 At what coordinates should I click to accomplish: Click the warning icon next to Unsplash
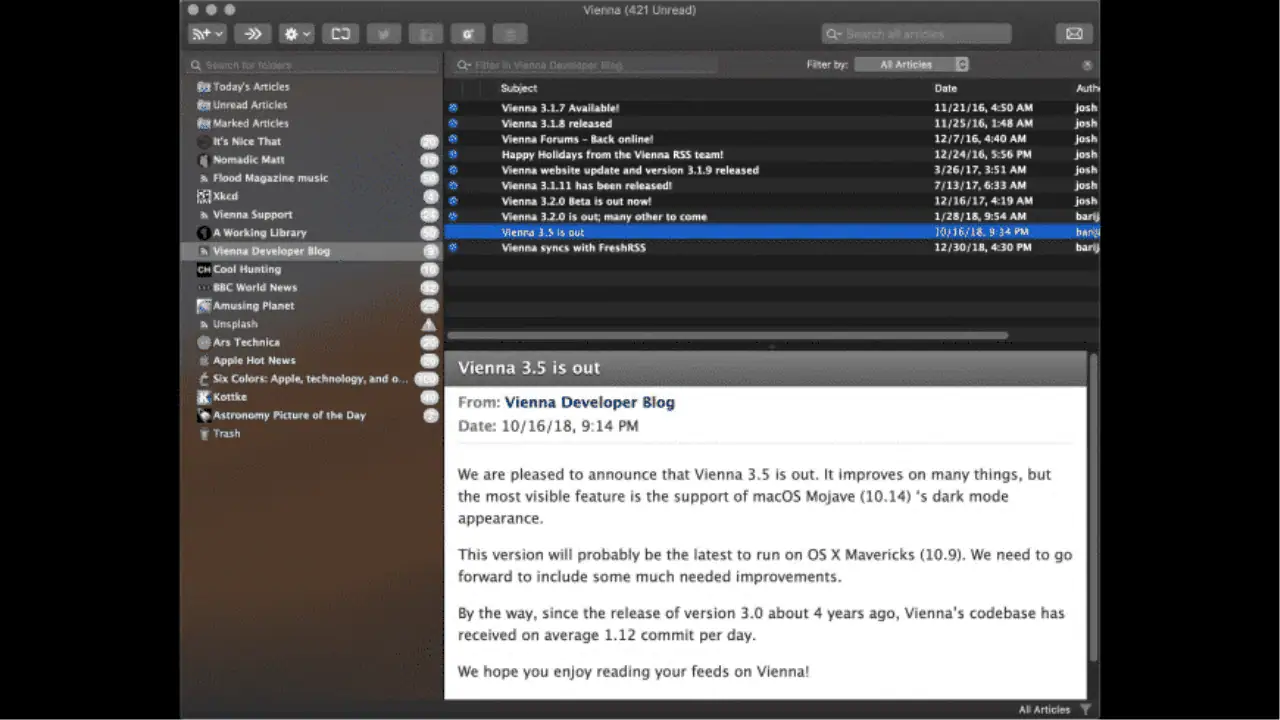click(x=429, y=324)
